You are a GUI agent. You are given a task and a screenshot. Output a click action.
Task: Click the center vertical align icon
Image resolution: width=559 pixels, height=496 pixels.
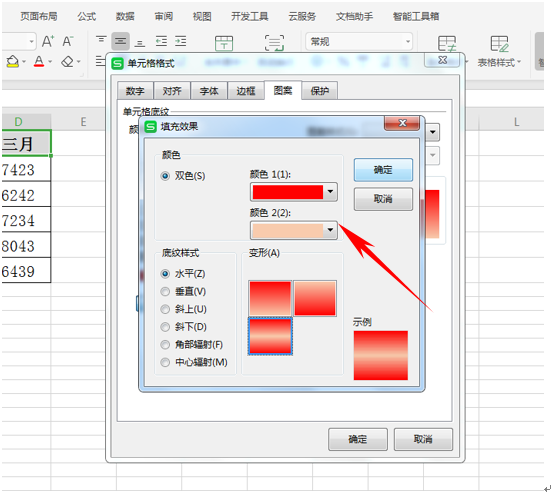click(x=120, y=41)
